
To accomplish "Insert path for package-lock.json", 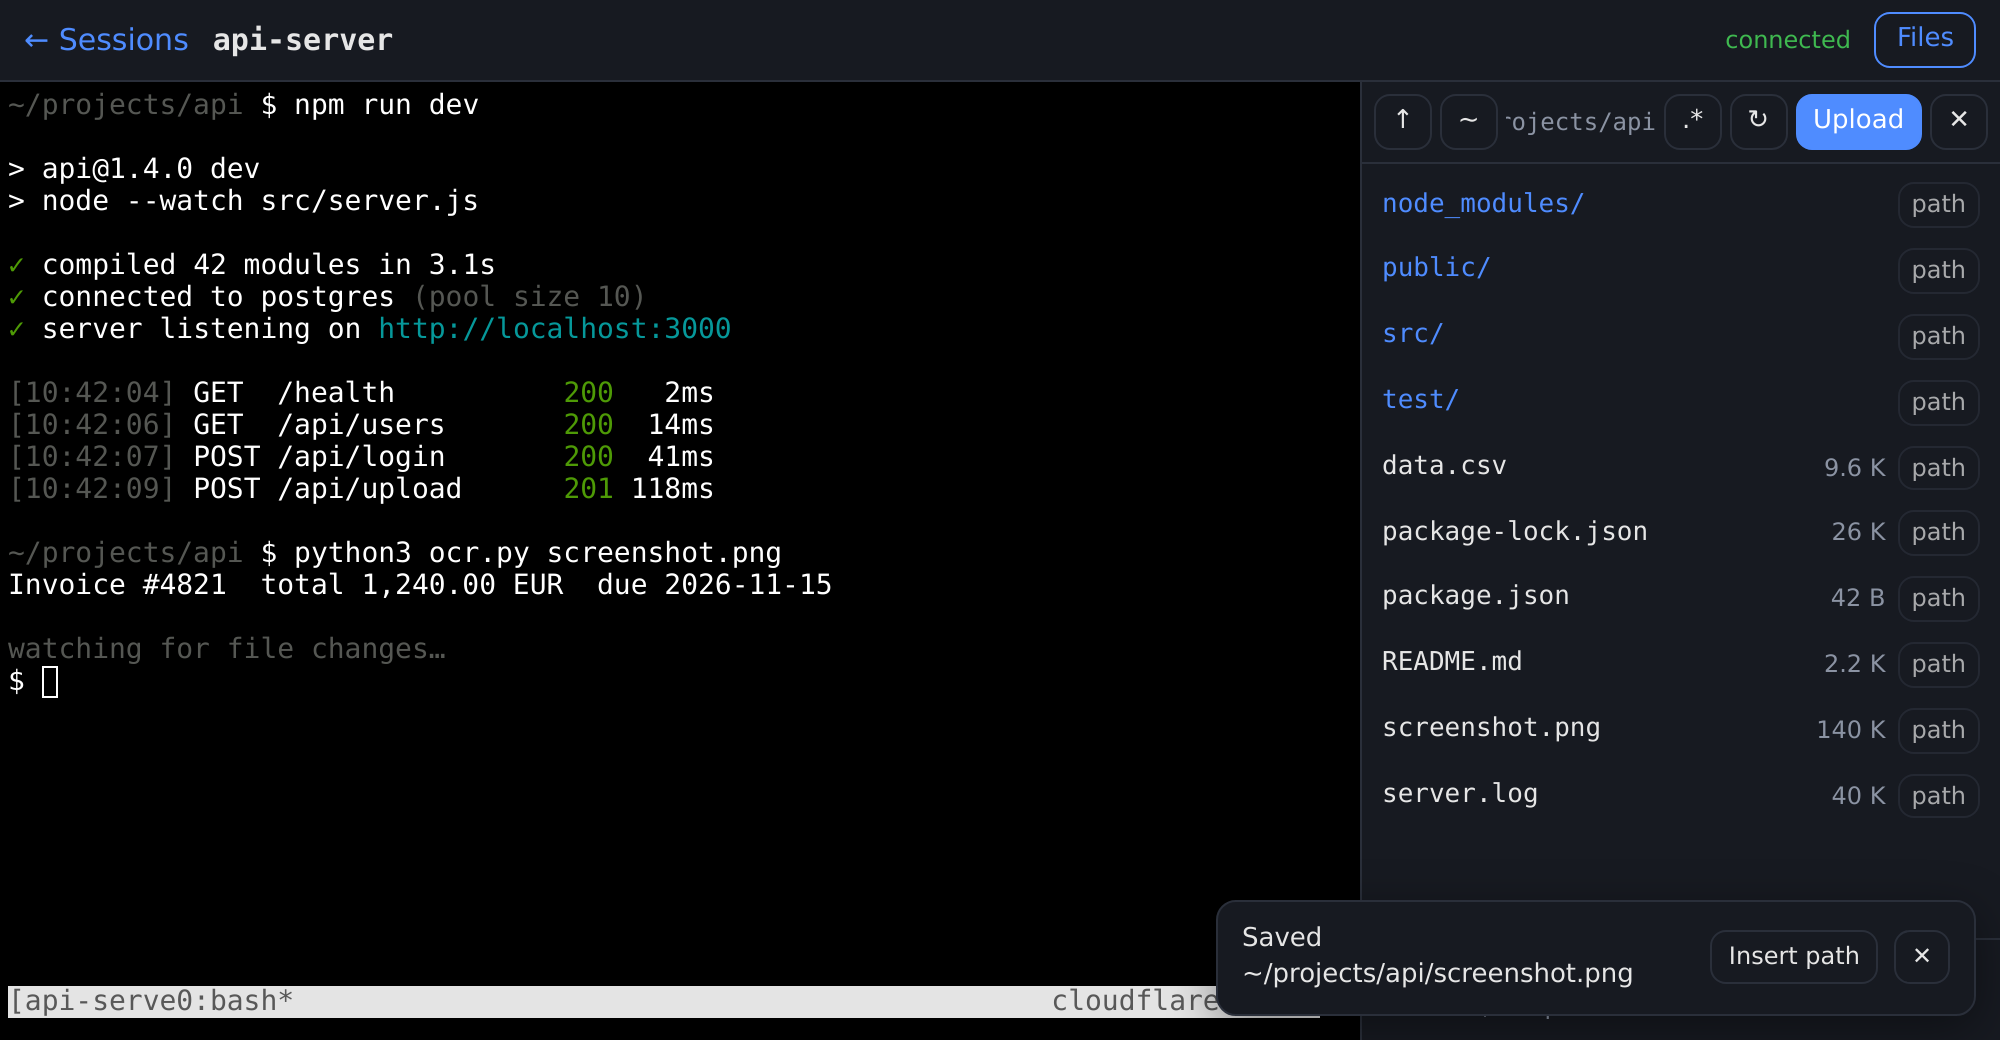I will [1938, 533].
